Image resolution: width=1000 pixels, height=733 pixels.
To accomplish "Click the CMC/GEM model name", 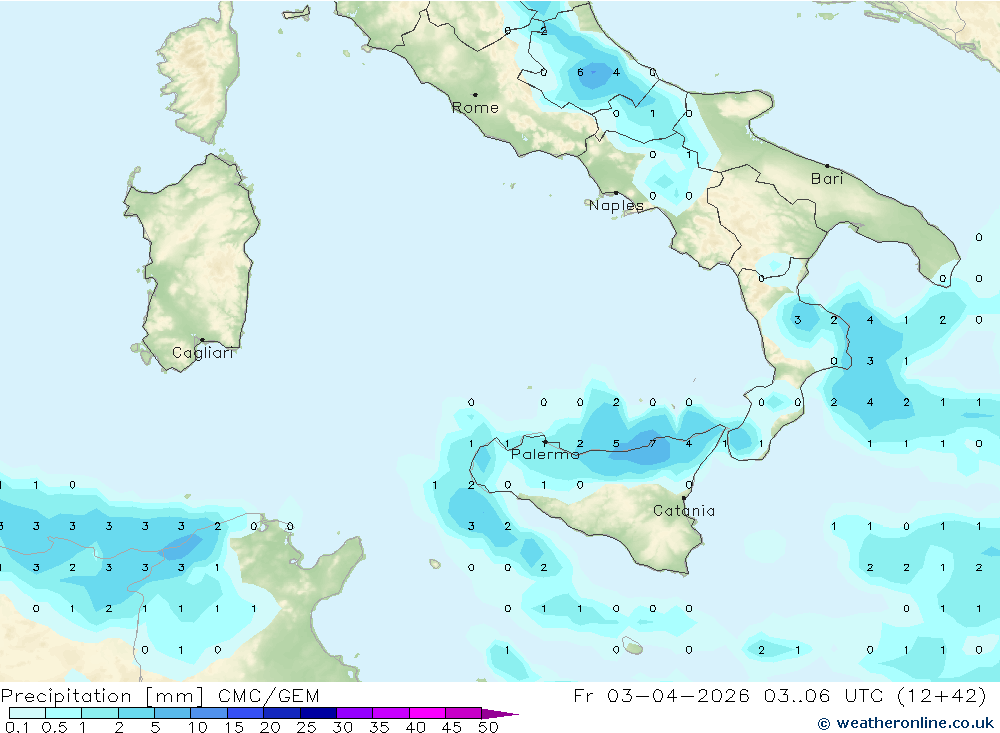I will (x=268, y=695).
